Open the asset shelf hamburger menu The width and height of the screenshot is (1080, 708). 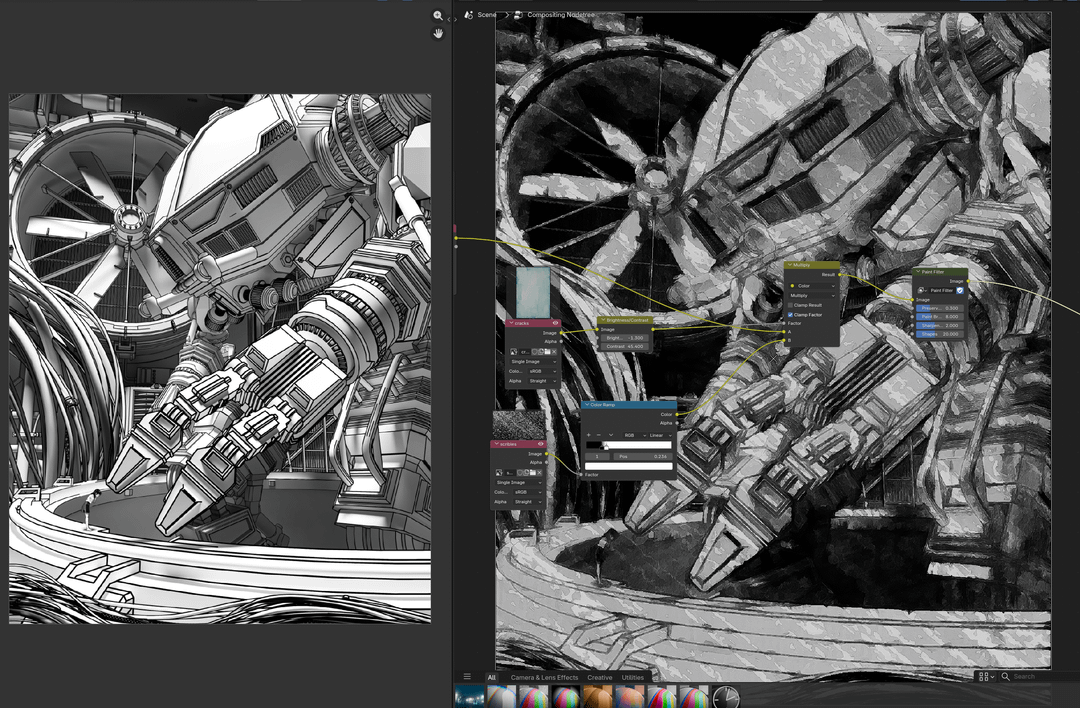pyautogui.click(x=467, y=677)
